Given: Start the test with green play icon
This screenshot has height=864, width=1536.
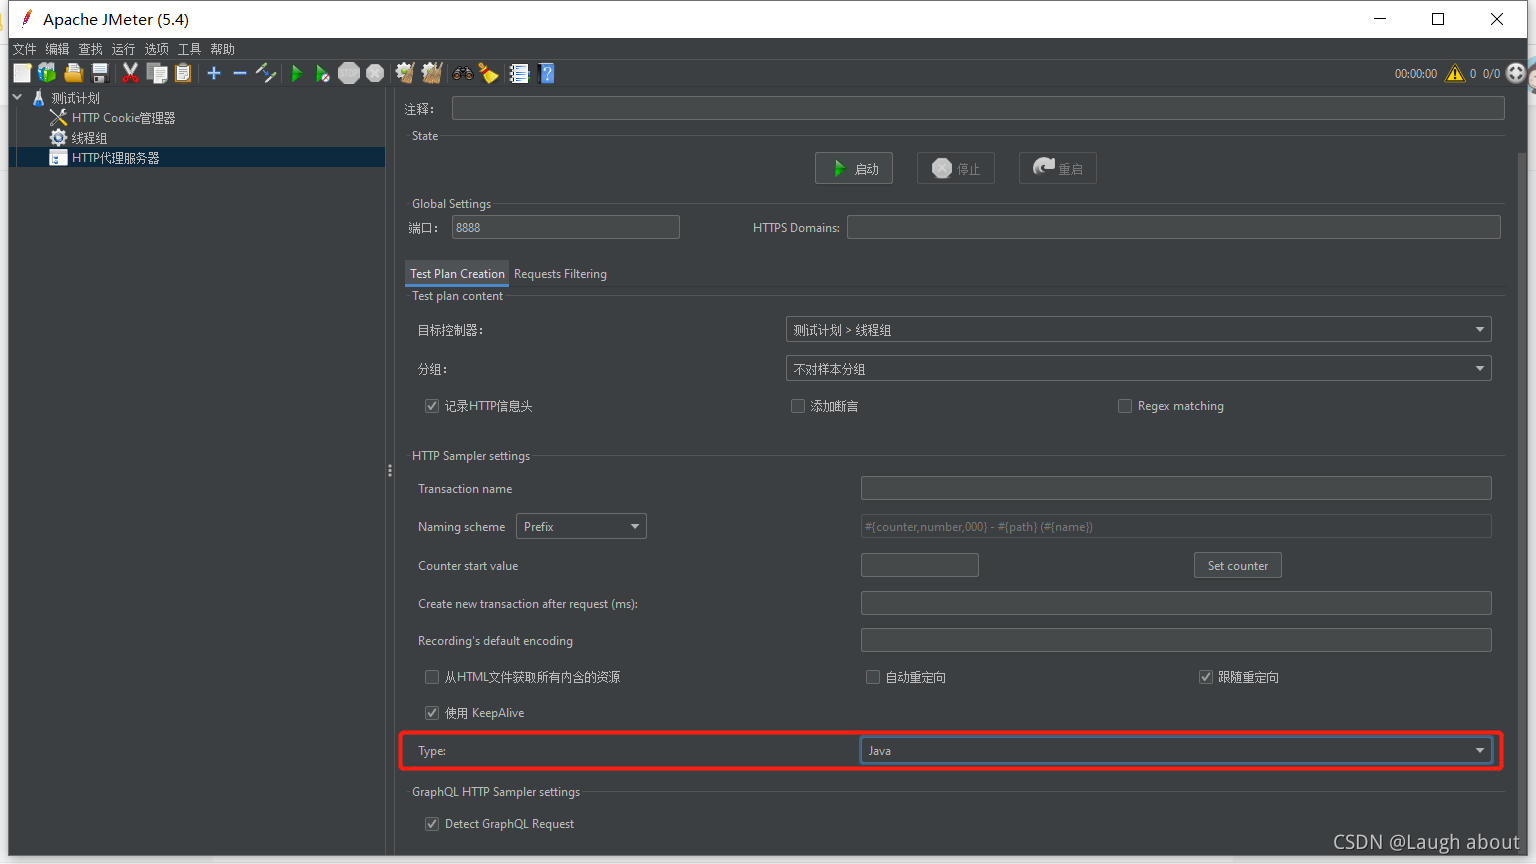Looking at the screenshot, I should [296, 73].
